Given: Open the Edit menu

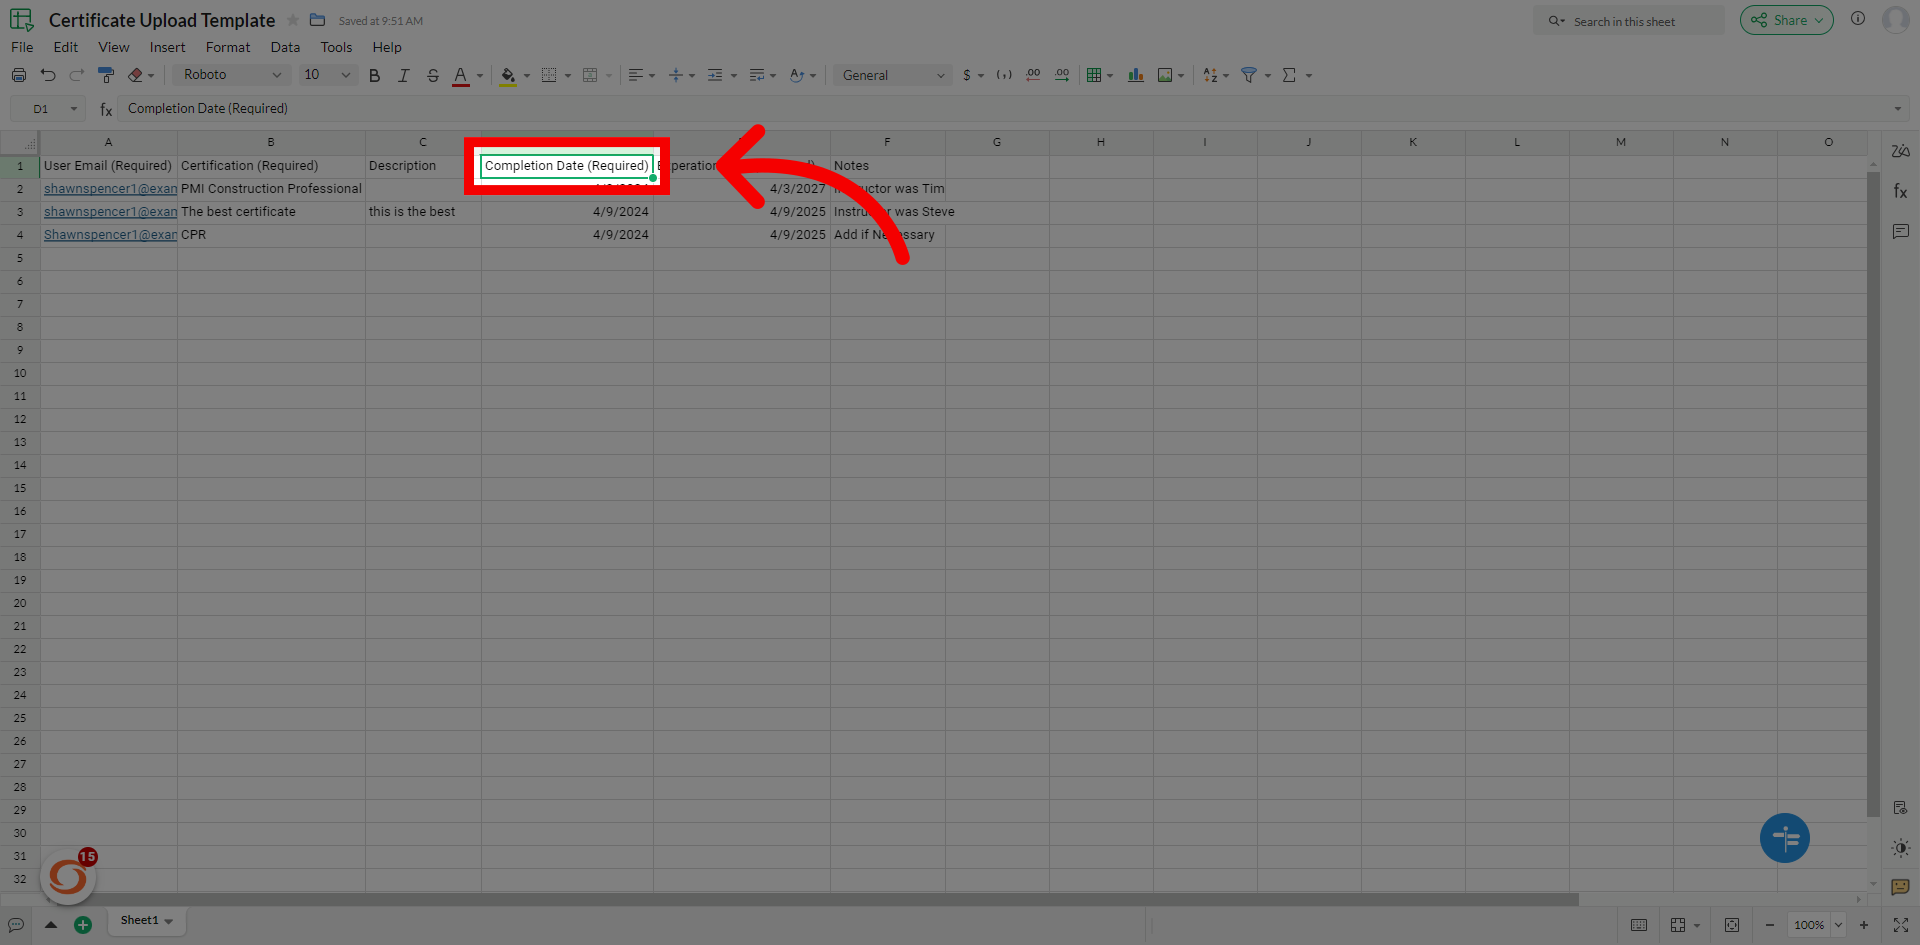Looking at the screenshot, I should (x=66, y=47).
